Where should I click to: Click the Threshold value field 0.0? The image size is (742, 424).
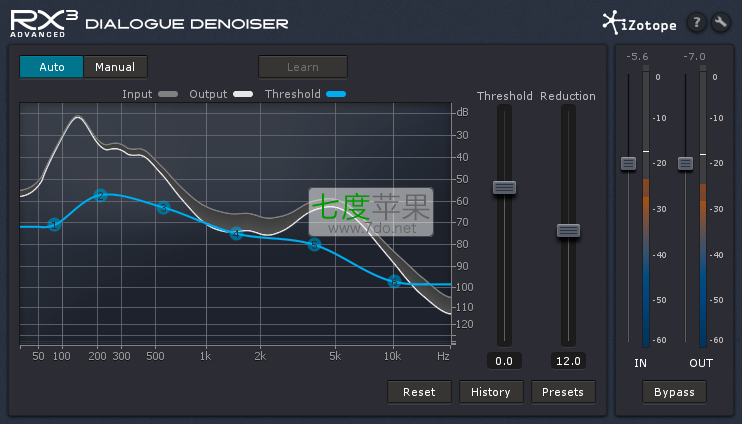tap(504, 361)
